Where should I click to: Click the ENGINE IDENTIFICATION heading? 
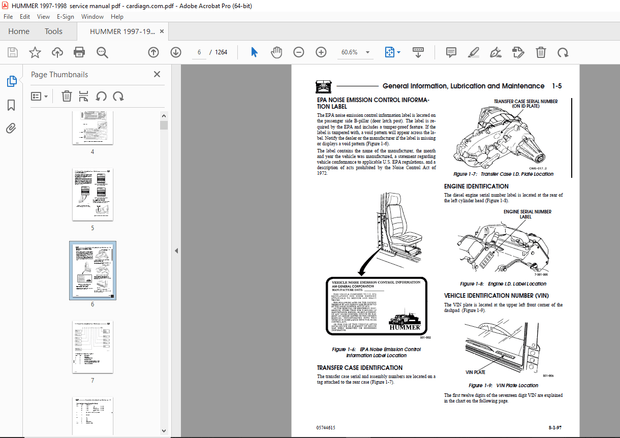coord(476,186)
